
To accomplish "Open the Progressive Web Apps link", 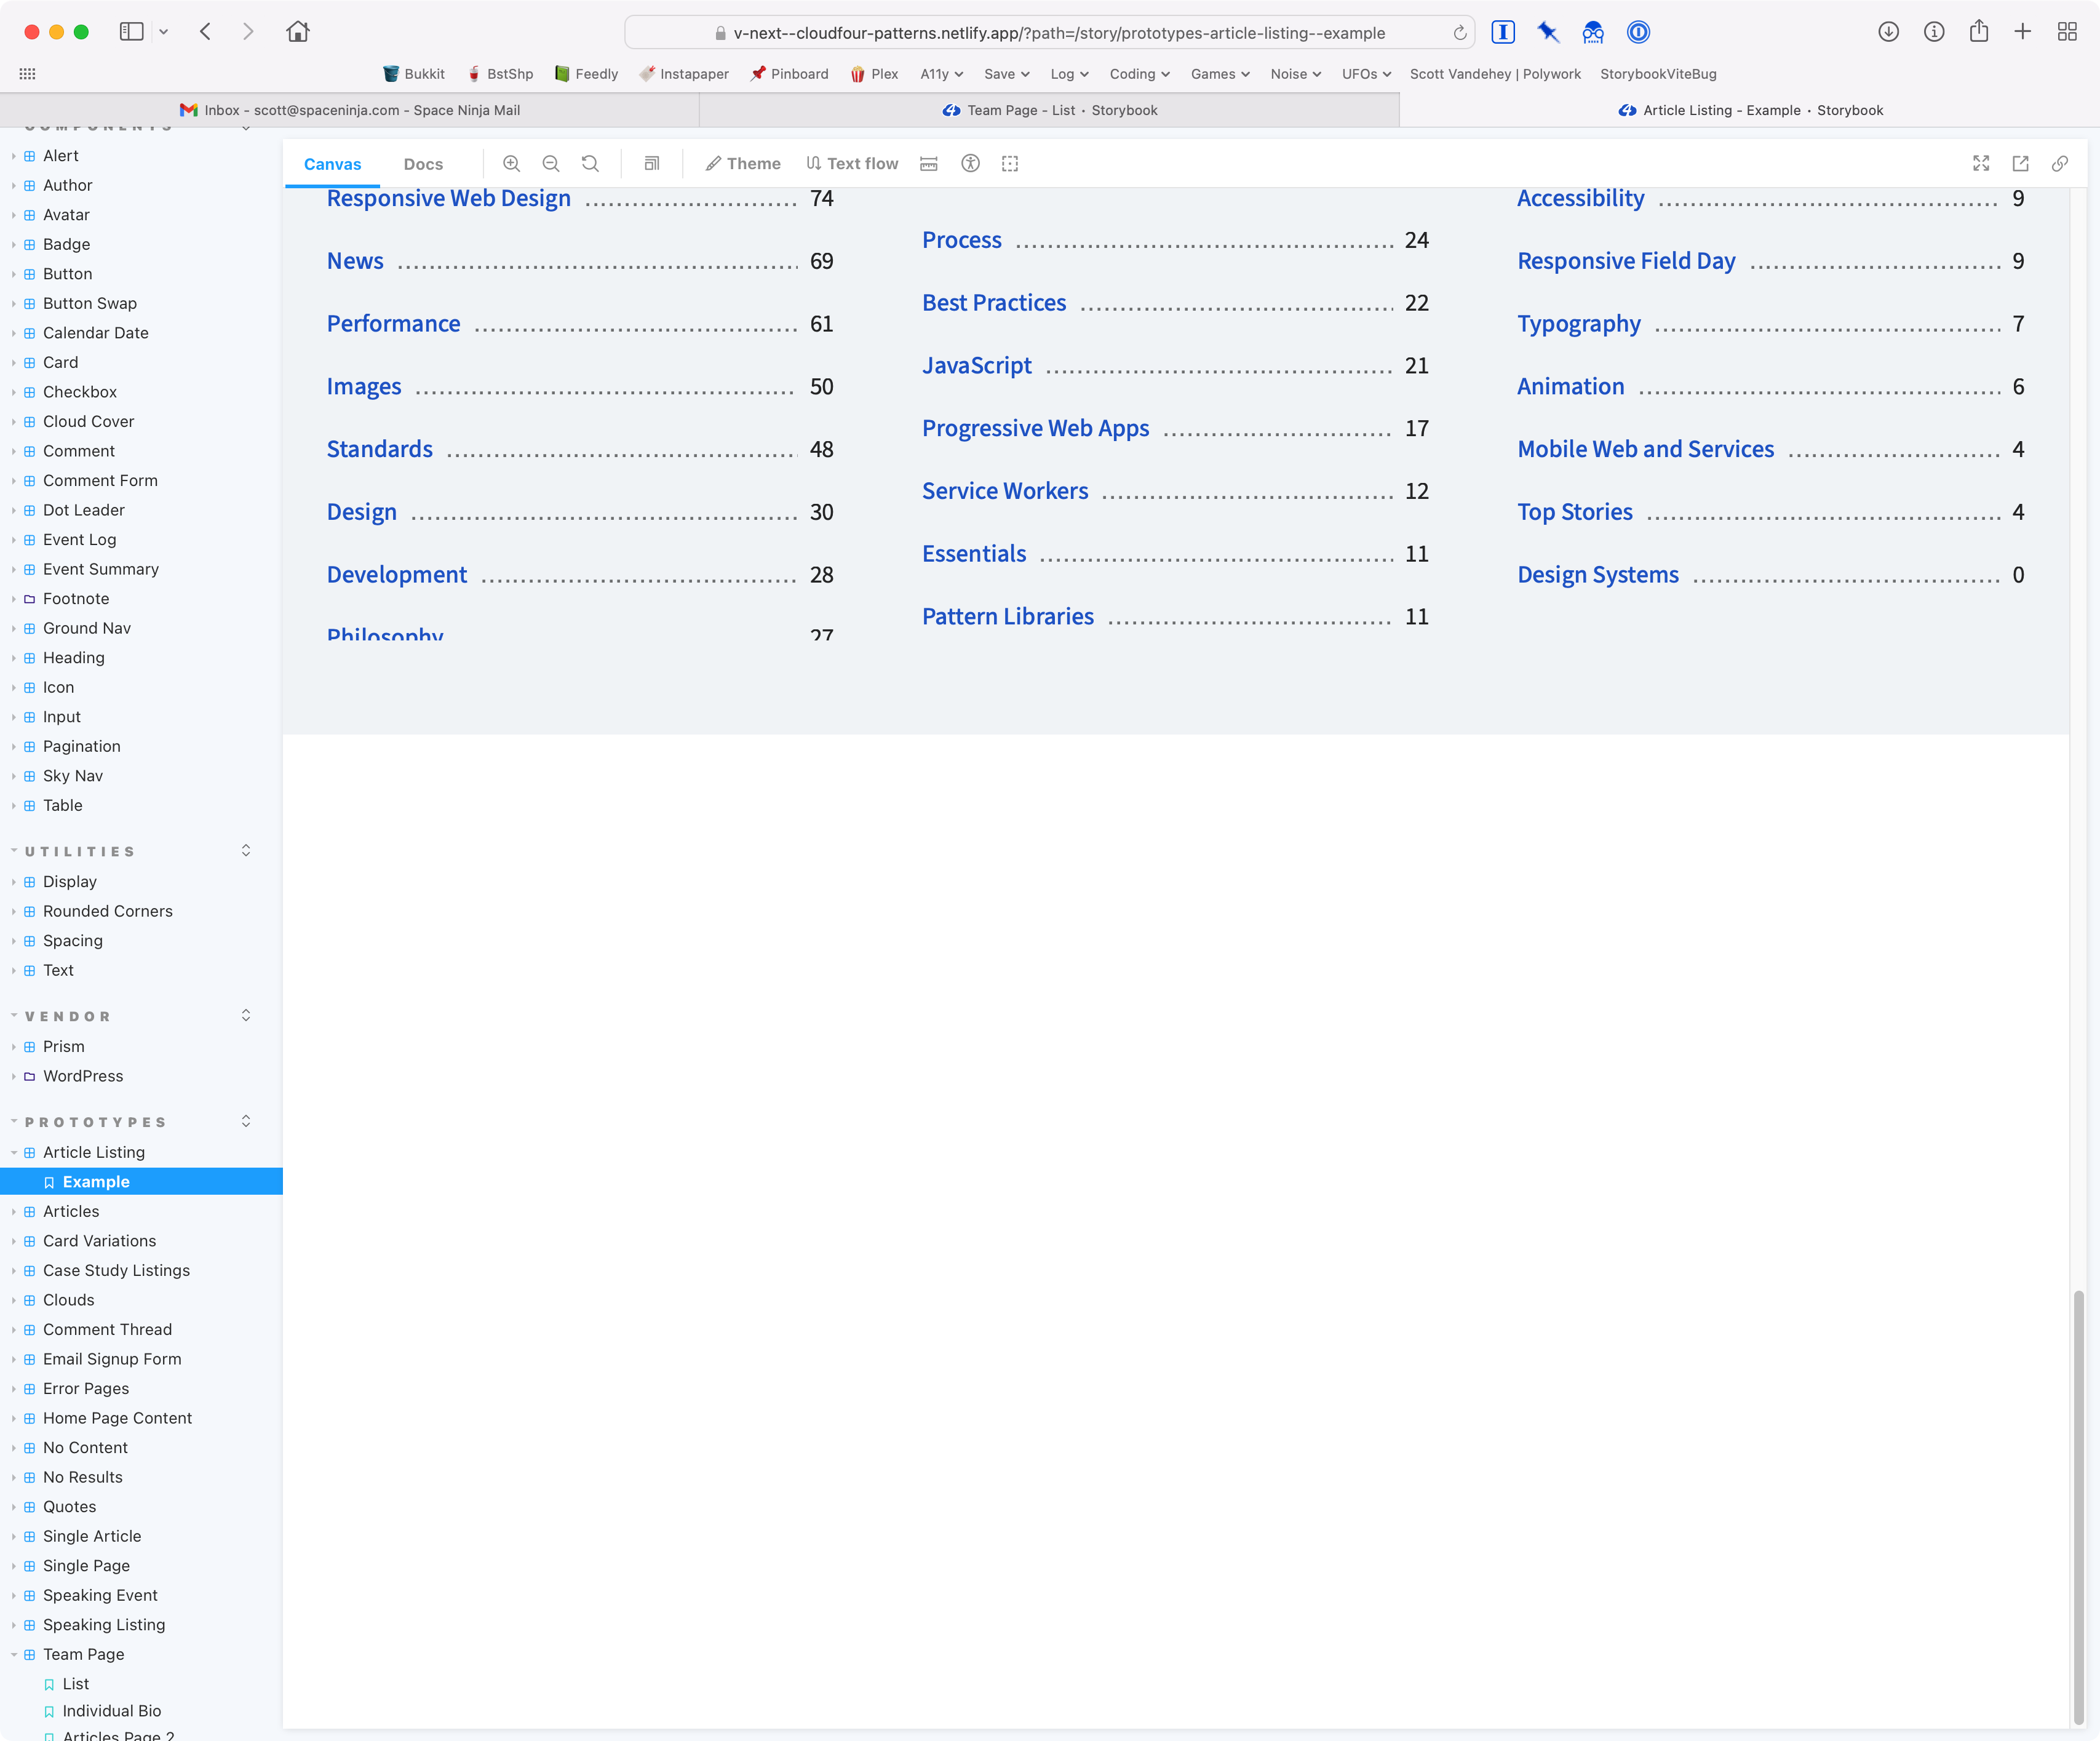I will (x=1035, y=428).
